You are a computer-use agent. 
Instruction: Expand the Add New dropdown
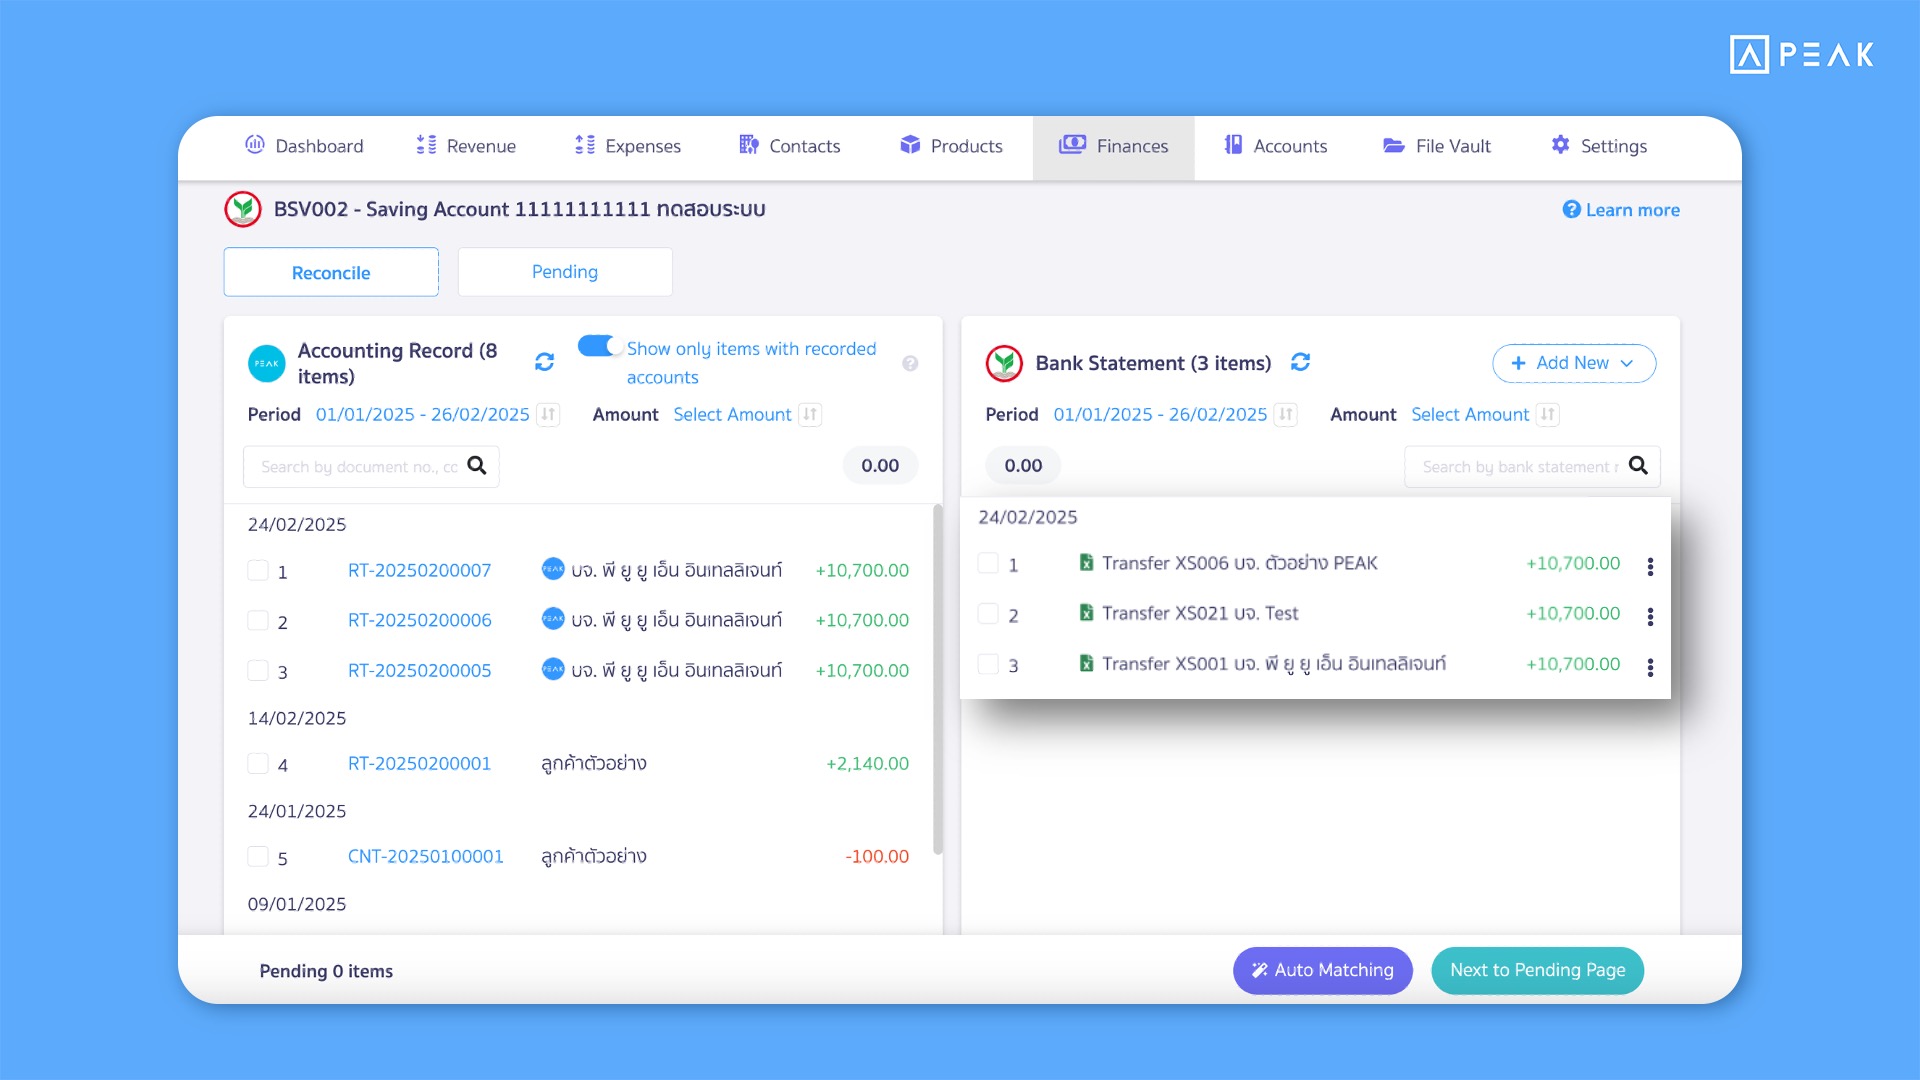pyautogui.click(x=1572, y=363)
